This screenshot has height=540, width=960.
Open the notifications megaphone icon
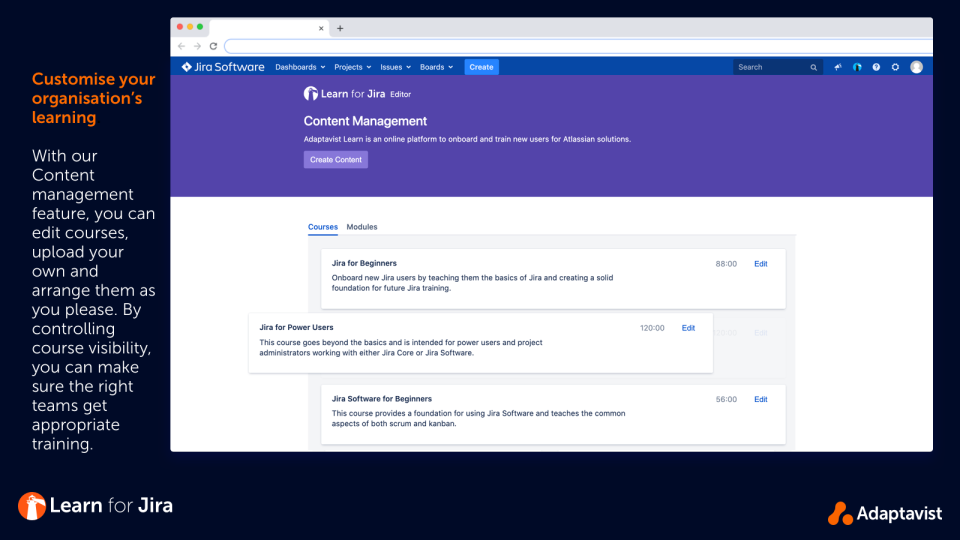(838, 67)
